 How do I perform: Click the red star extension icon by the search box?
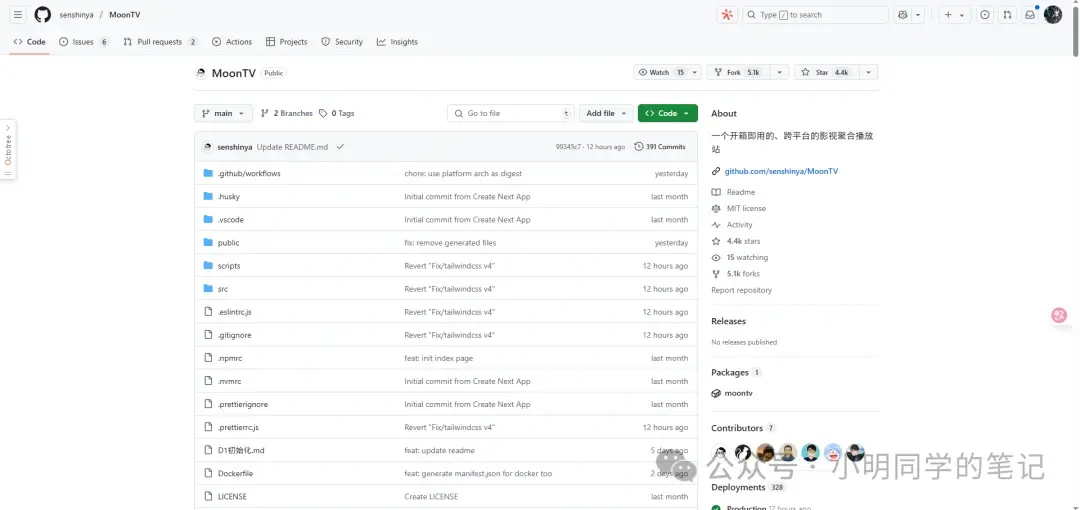point(727,14)
